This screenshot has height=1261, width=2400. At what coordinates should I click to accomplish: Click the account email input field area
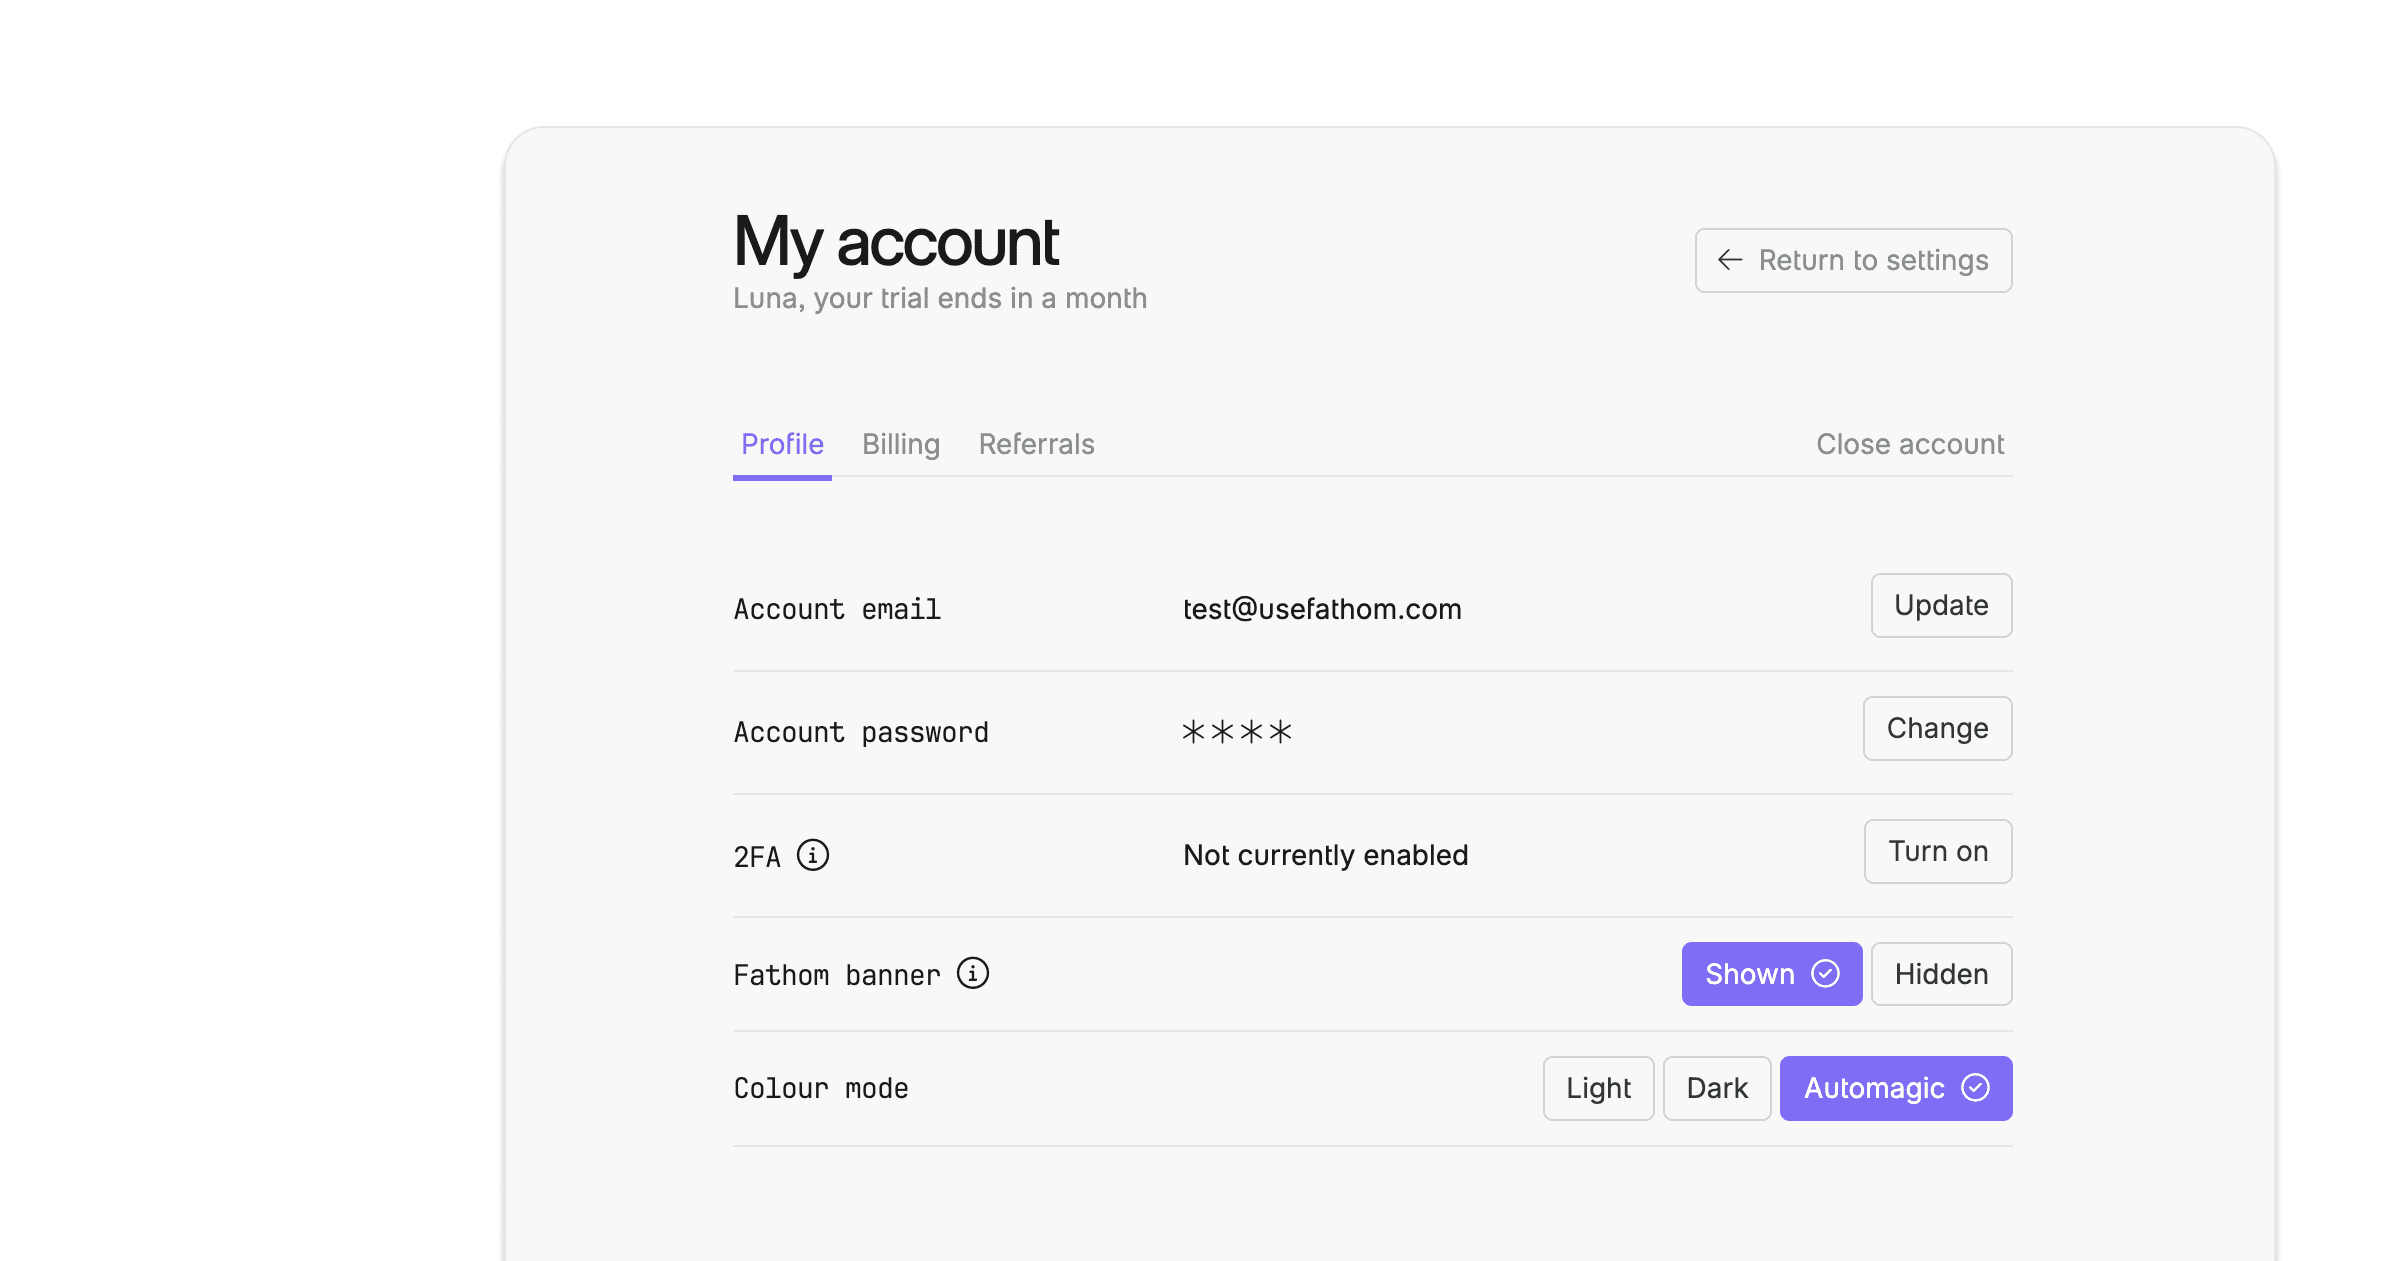coord(1322,608)
